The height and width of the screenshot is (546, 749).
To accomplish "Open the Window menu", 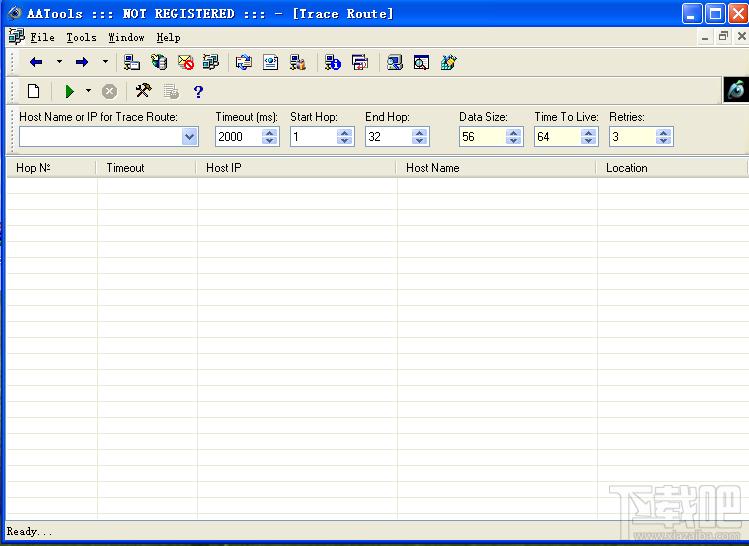I will click(x=126, y=37).
